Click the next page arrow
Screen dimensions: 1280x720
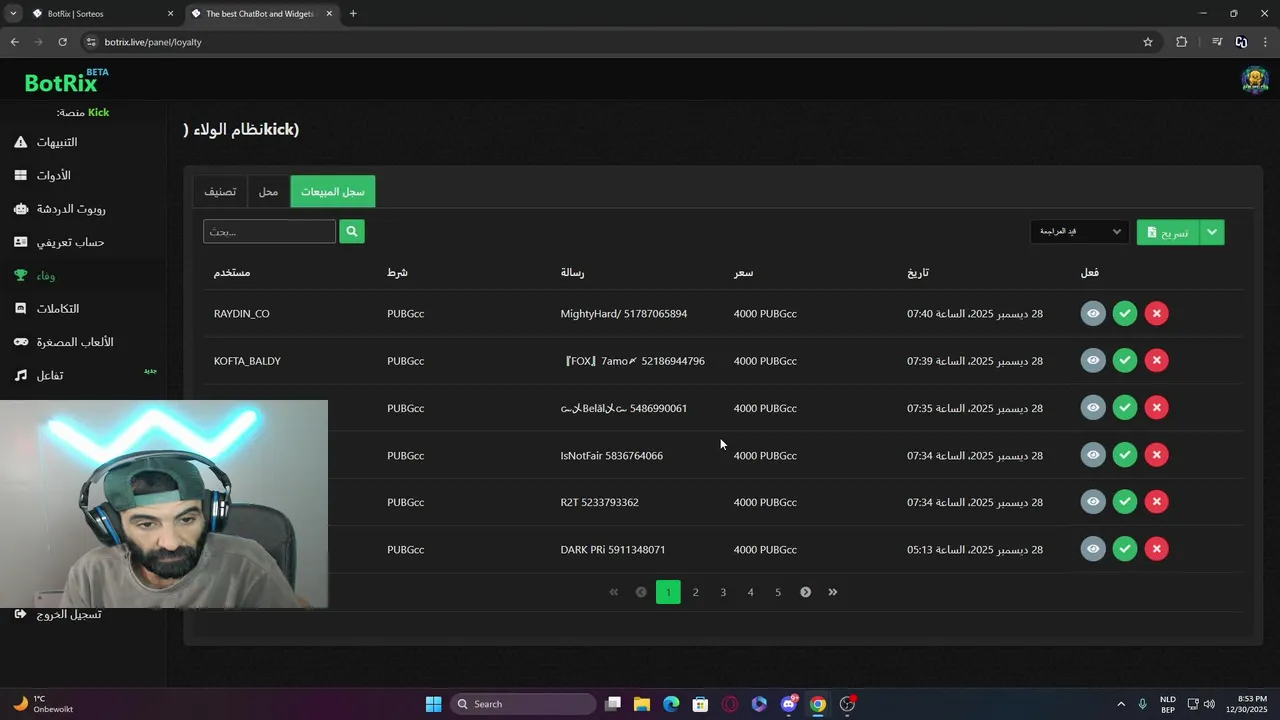pos(805,592)
